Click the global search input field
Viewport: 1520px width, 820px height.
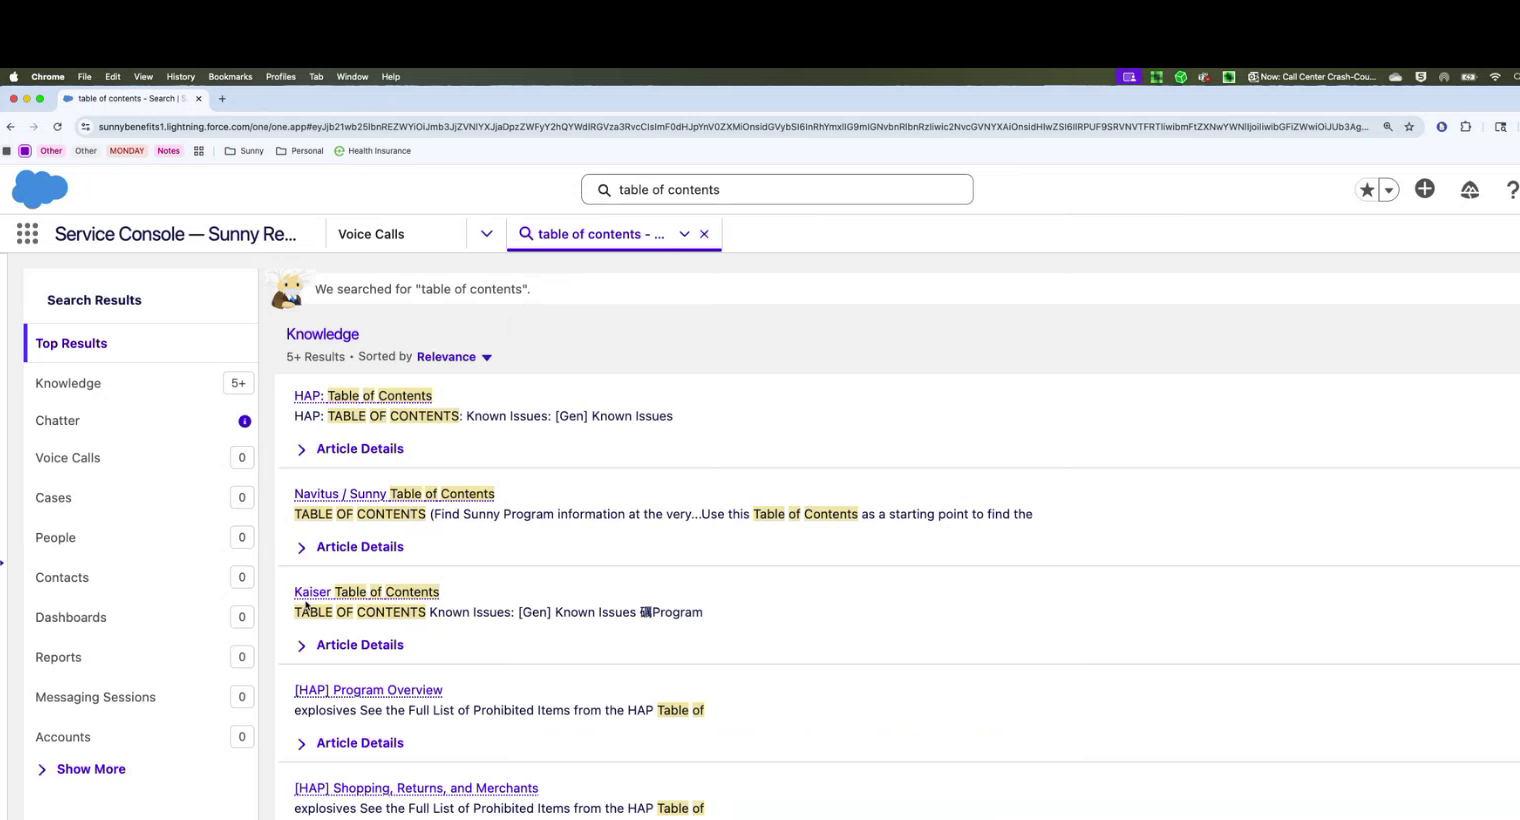(777, 190)
